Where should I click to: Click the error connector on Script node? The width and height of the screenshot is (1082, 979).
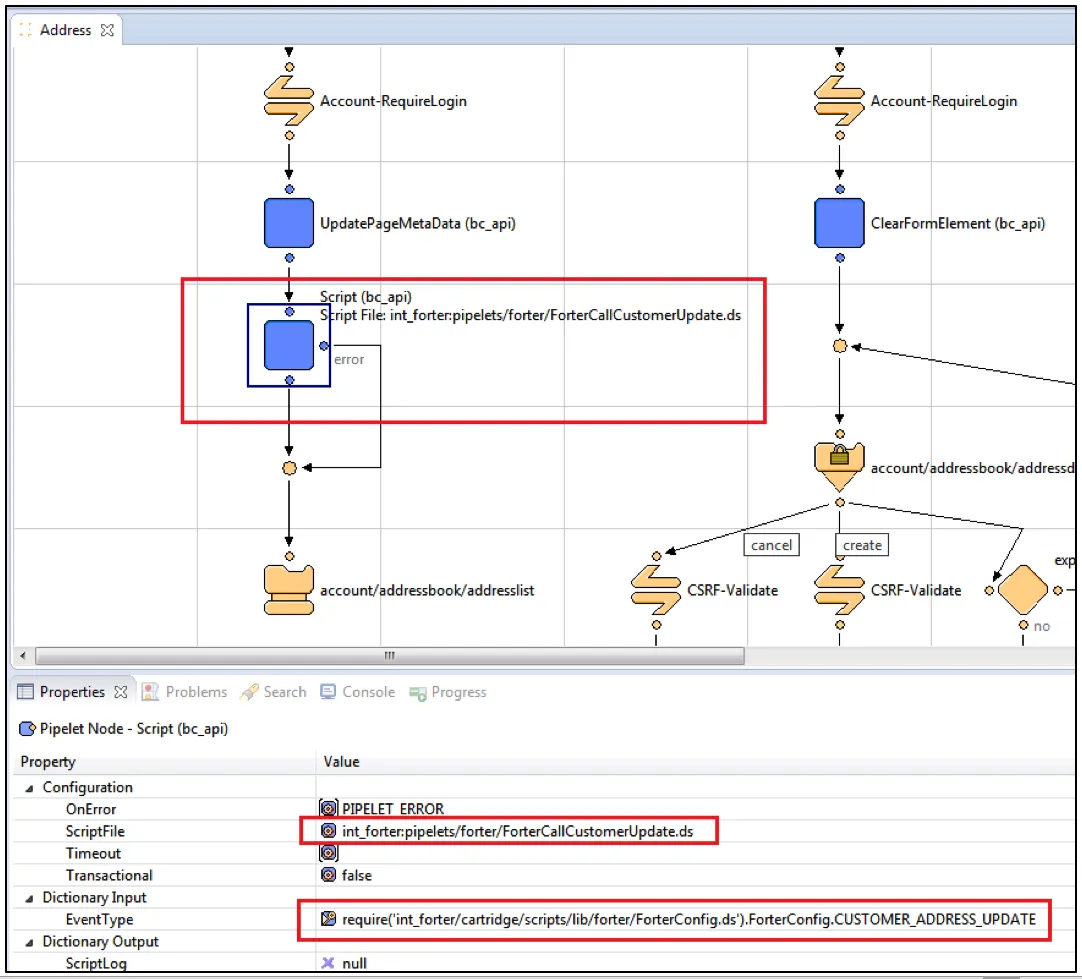[x=324, y=346]
